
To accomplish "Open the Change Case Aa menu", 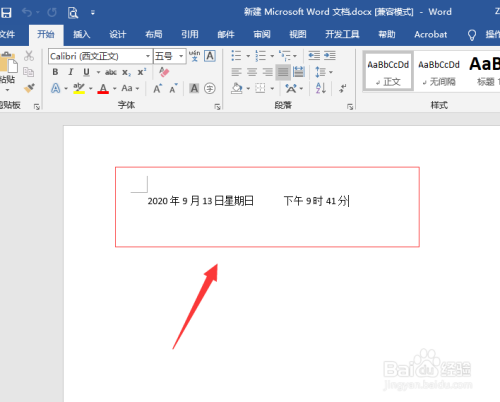I will click(130, 88).
